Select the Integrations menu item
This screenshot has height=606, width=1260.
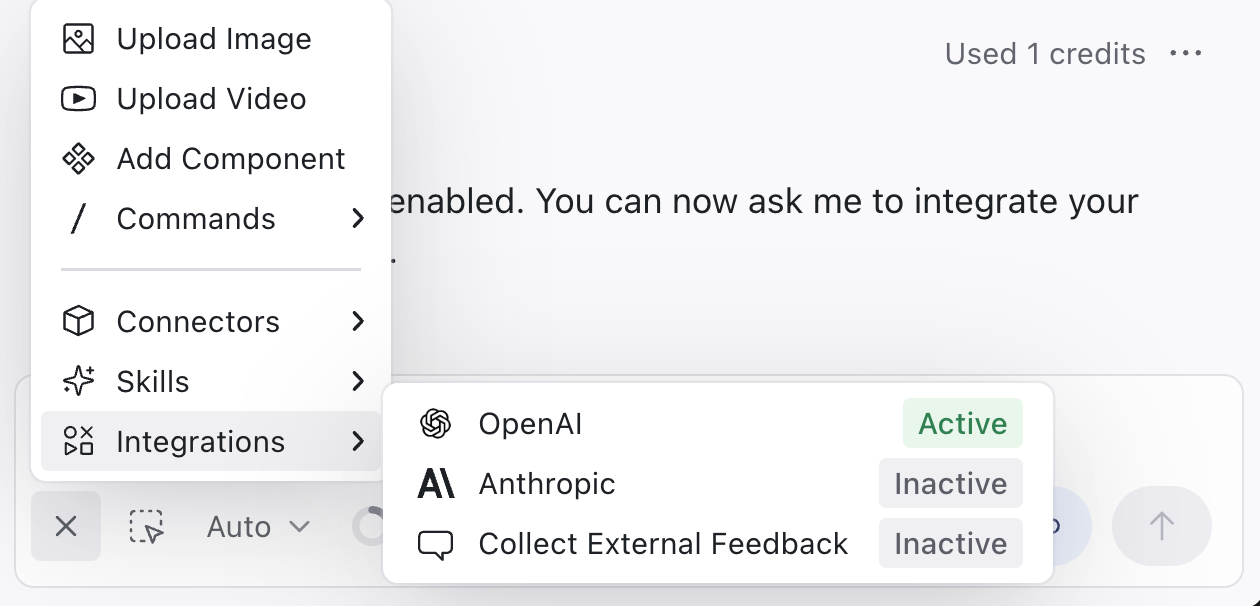pos(200,442)
